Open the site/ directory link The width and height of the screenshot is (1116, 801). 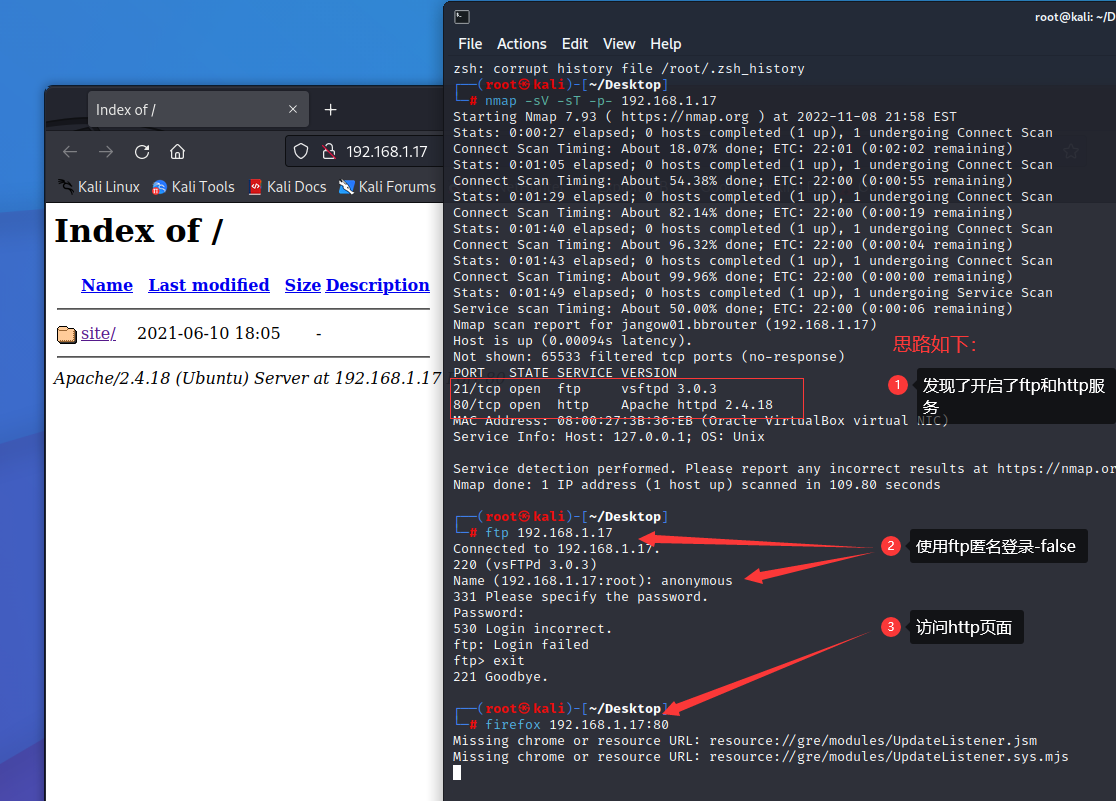(x=98, y=333)
